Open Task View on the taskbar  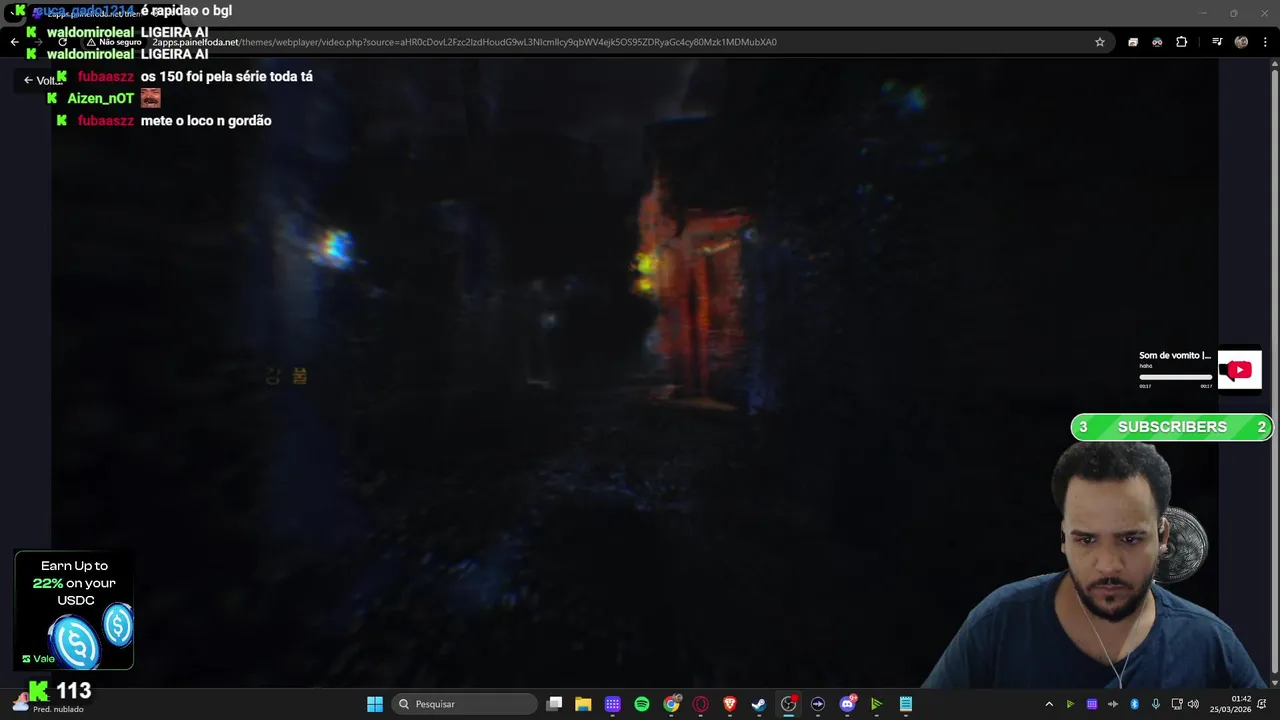coord(555,704)
